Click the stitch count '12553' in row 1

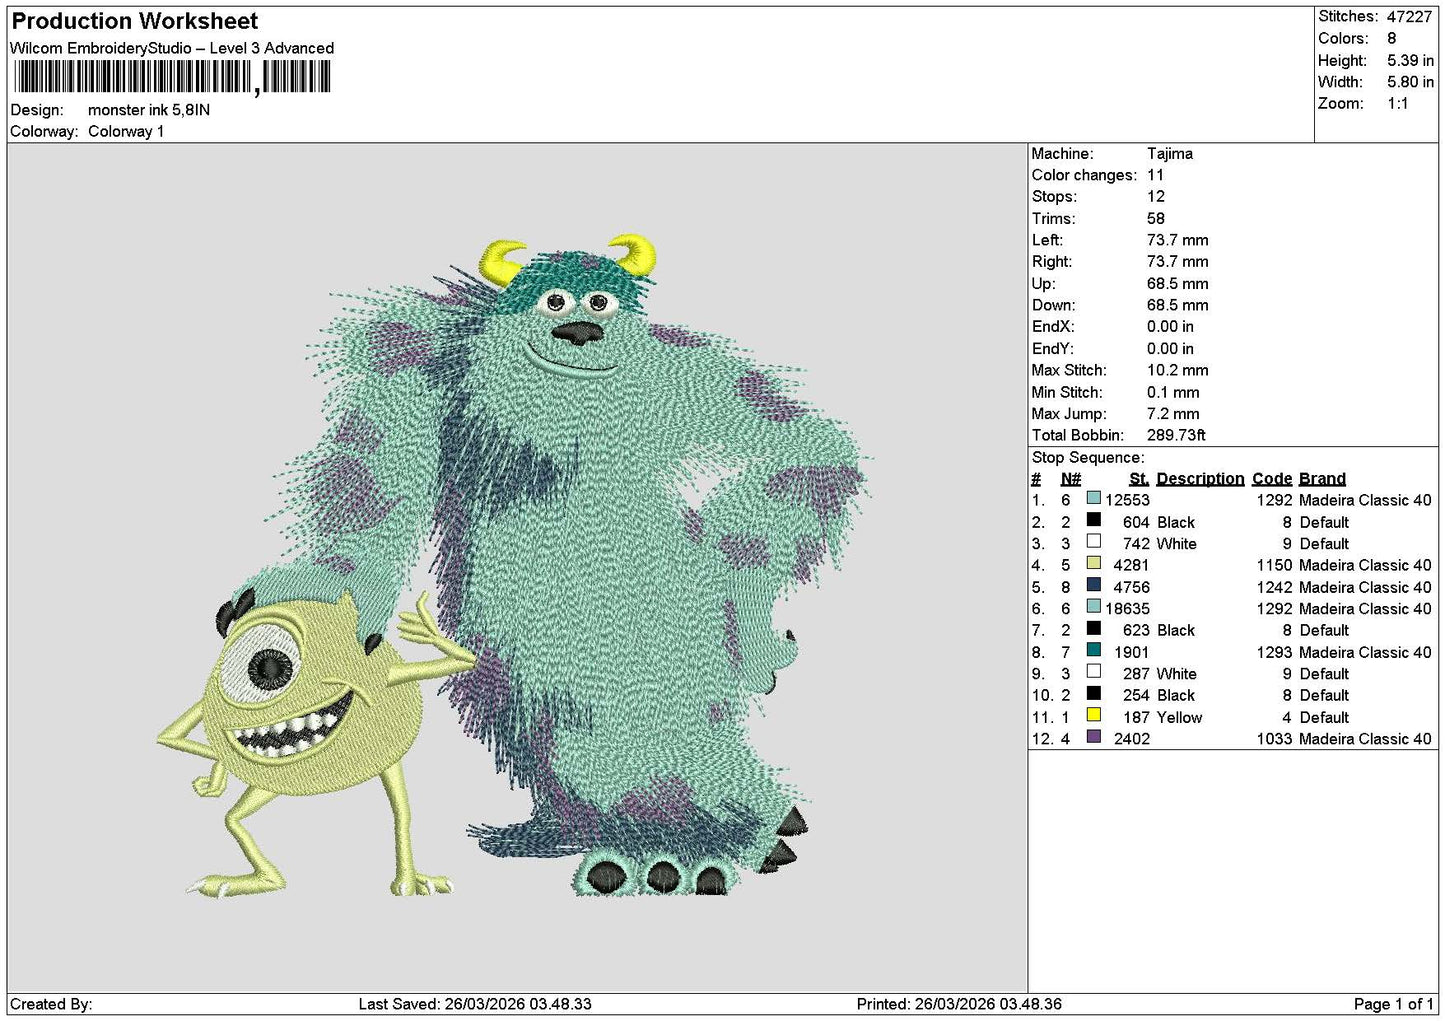(1127, 500)
